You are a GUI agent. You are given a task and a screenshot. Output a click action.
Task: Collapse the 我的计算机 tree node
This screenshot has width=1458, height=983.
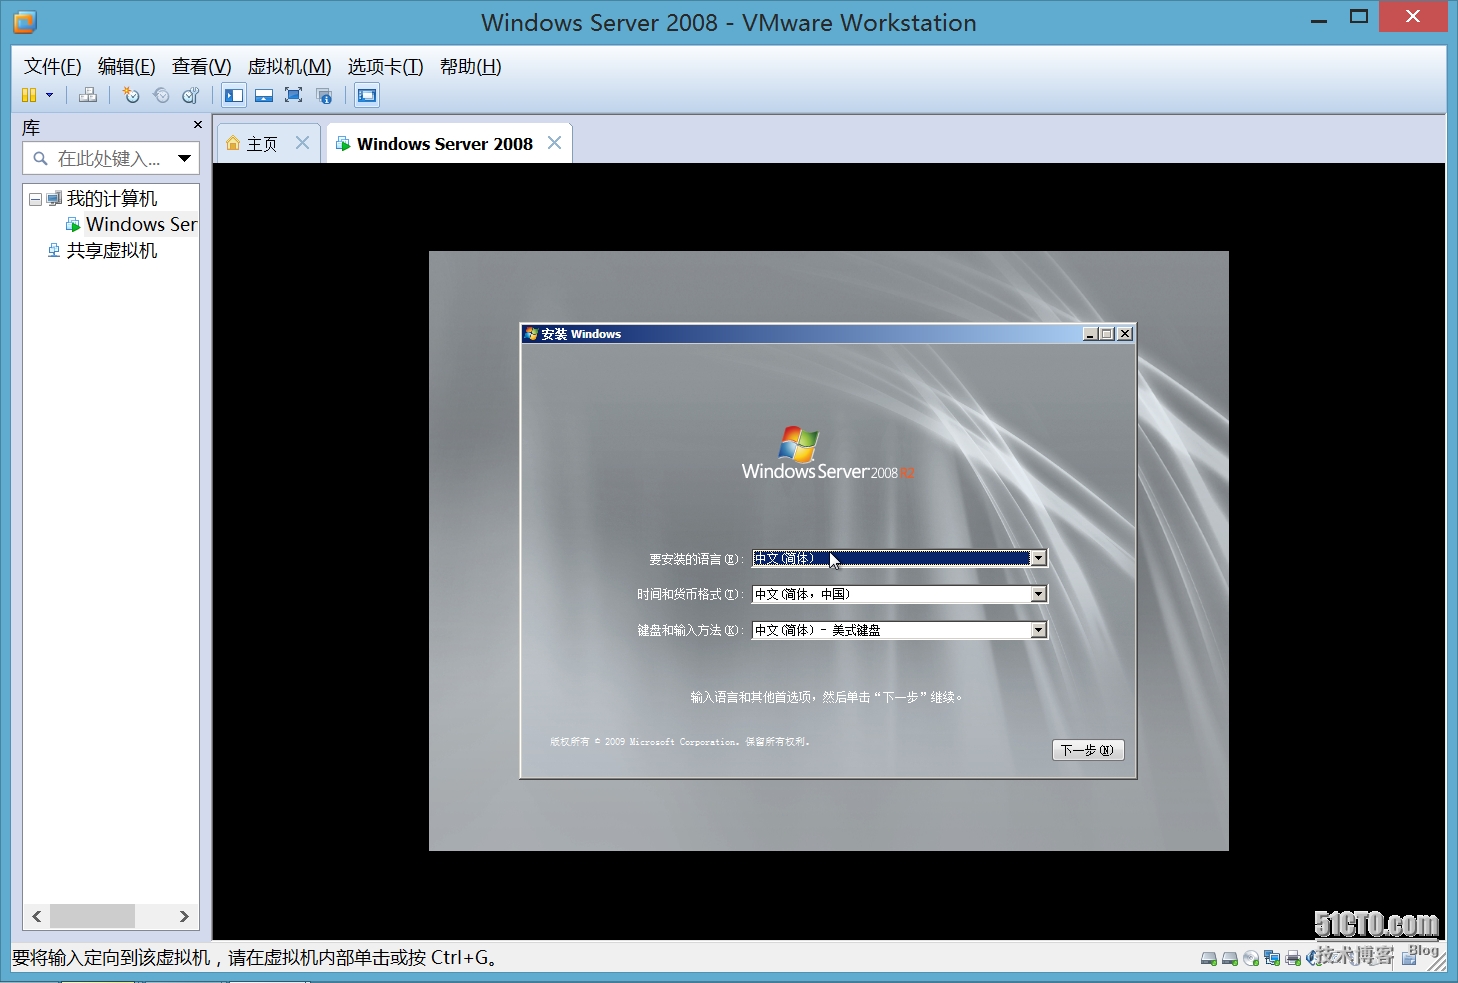point(35,199)
